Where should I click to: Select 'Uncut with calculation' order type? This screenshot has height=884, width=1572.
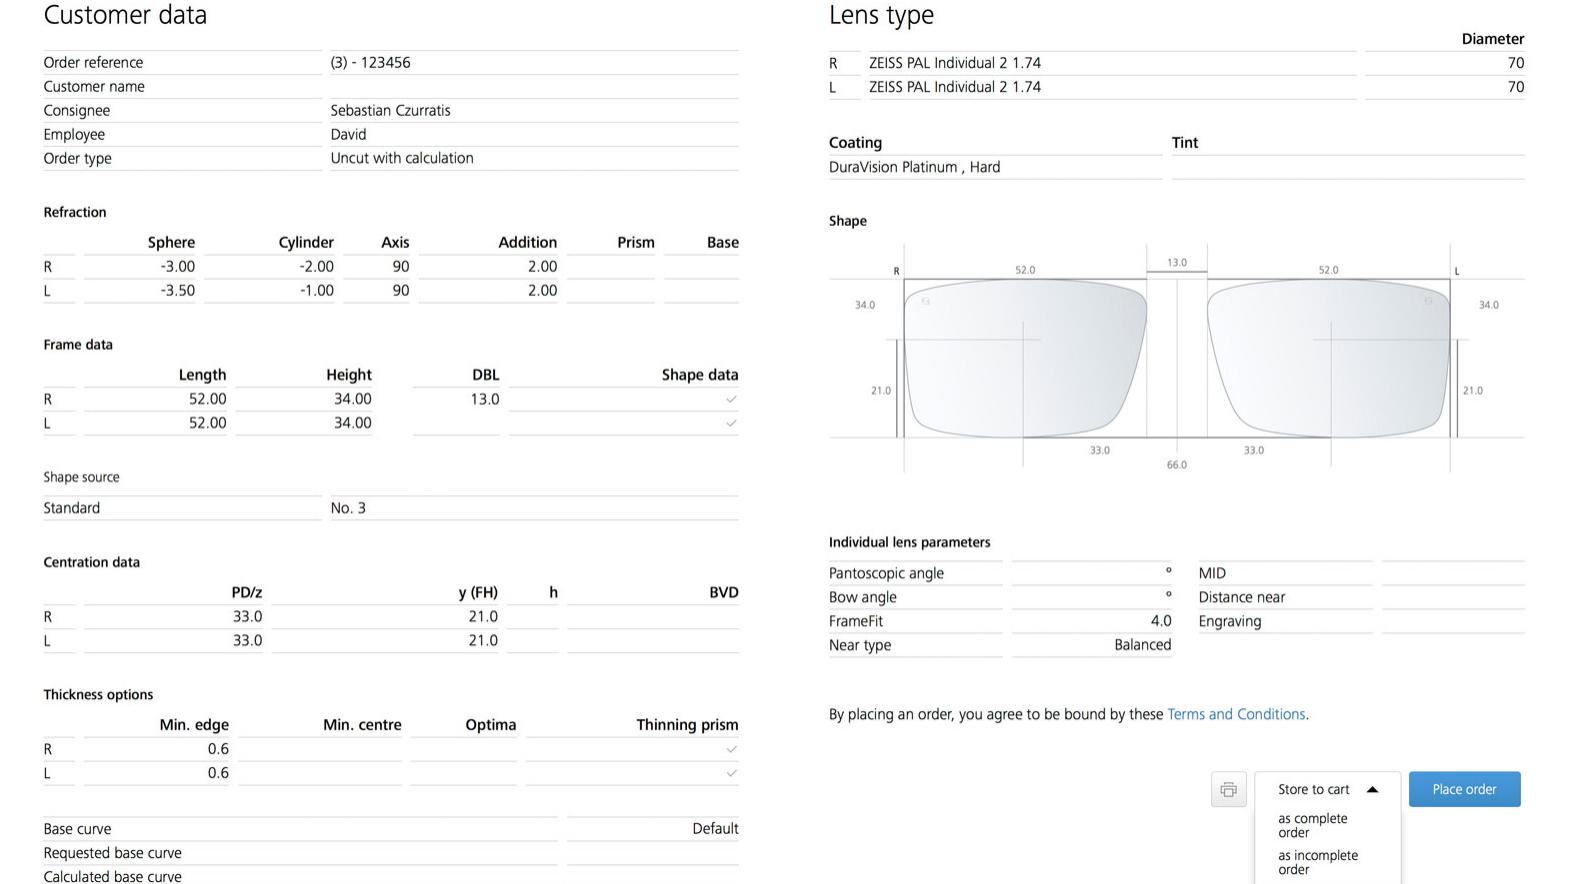click(402, 158)
